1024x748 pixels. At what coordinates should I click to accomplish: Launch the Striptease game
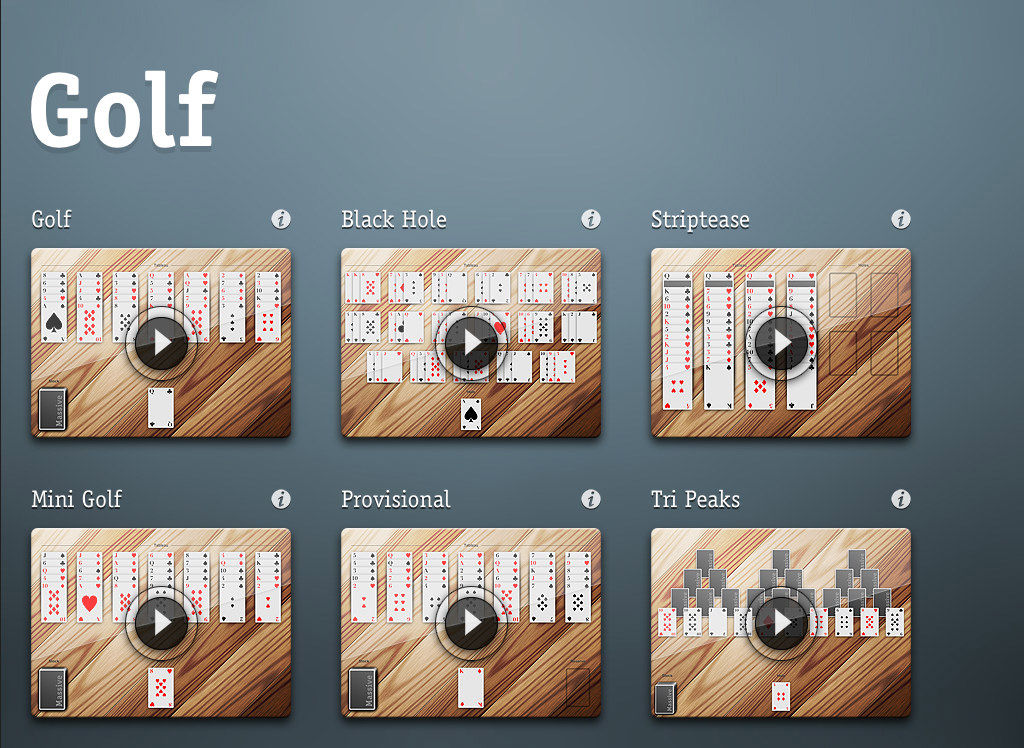[x=781, y=343]
